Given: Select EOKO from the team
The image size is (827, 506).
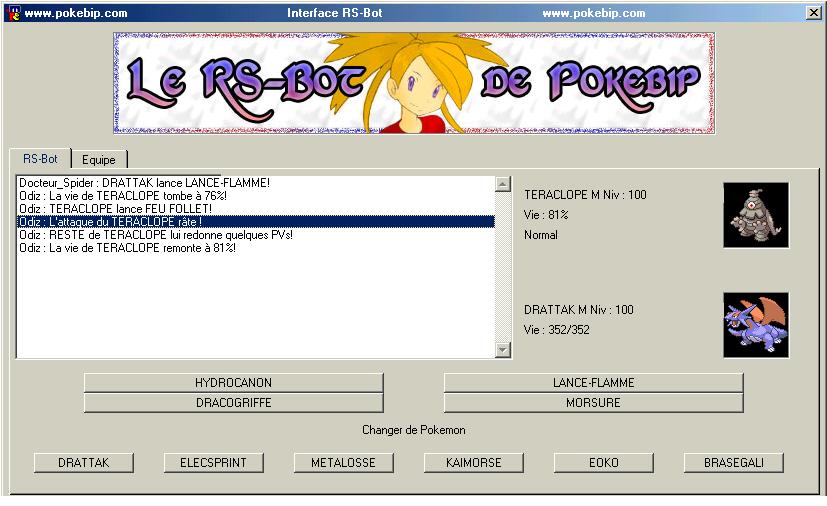Looking at the screenshot, I should tap(603, 463).
